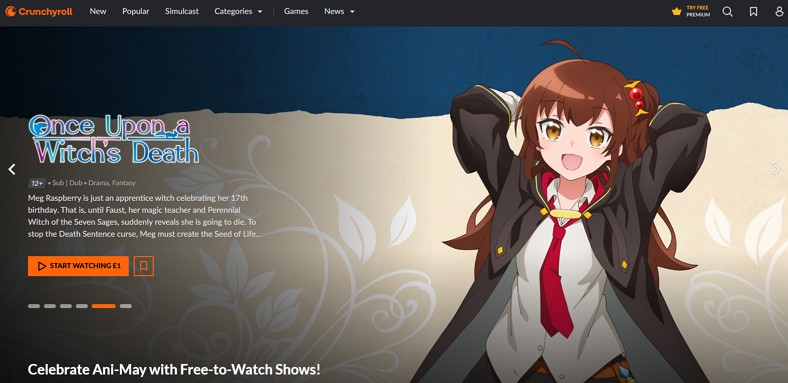The height and width of the screenshot is (383, 788).
Task: Click 'Celebrate Ani-May with Free-to-Watch Shows!' heading
Action: coord(174,369)
